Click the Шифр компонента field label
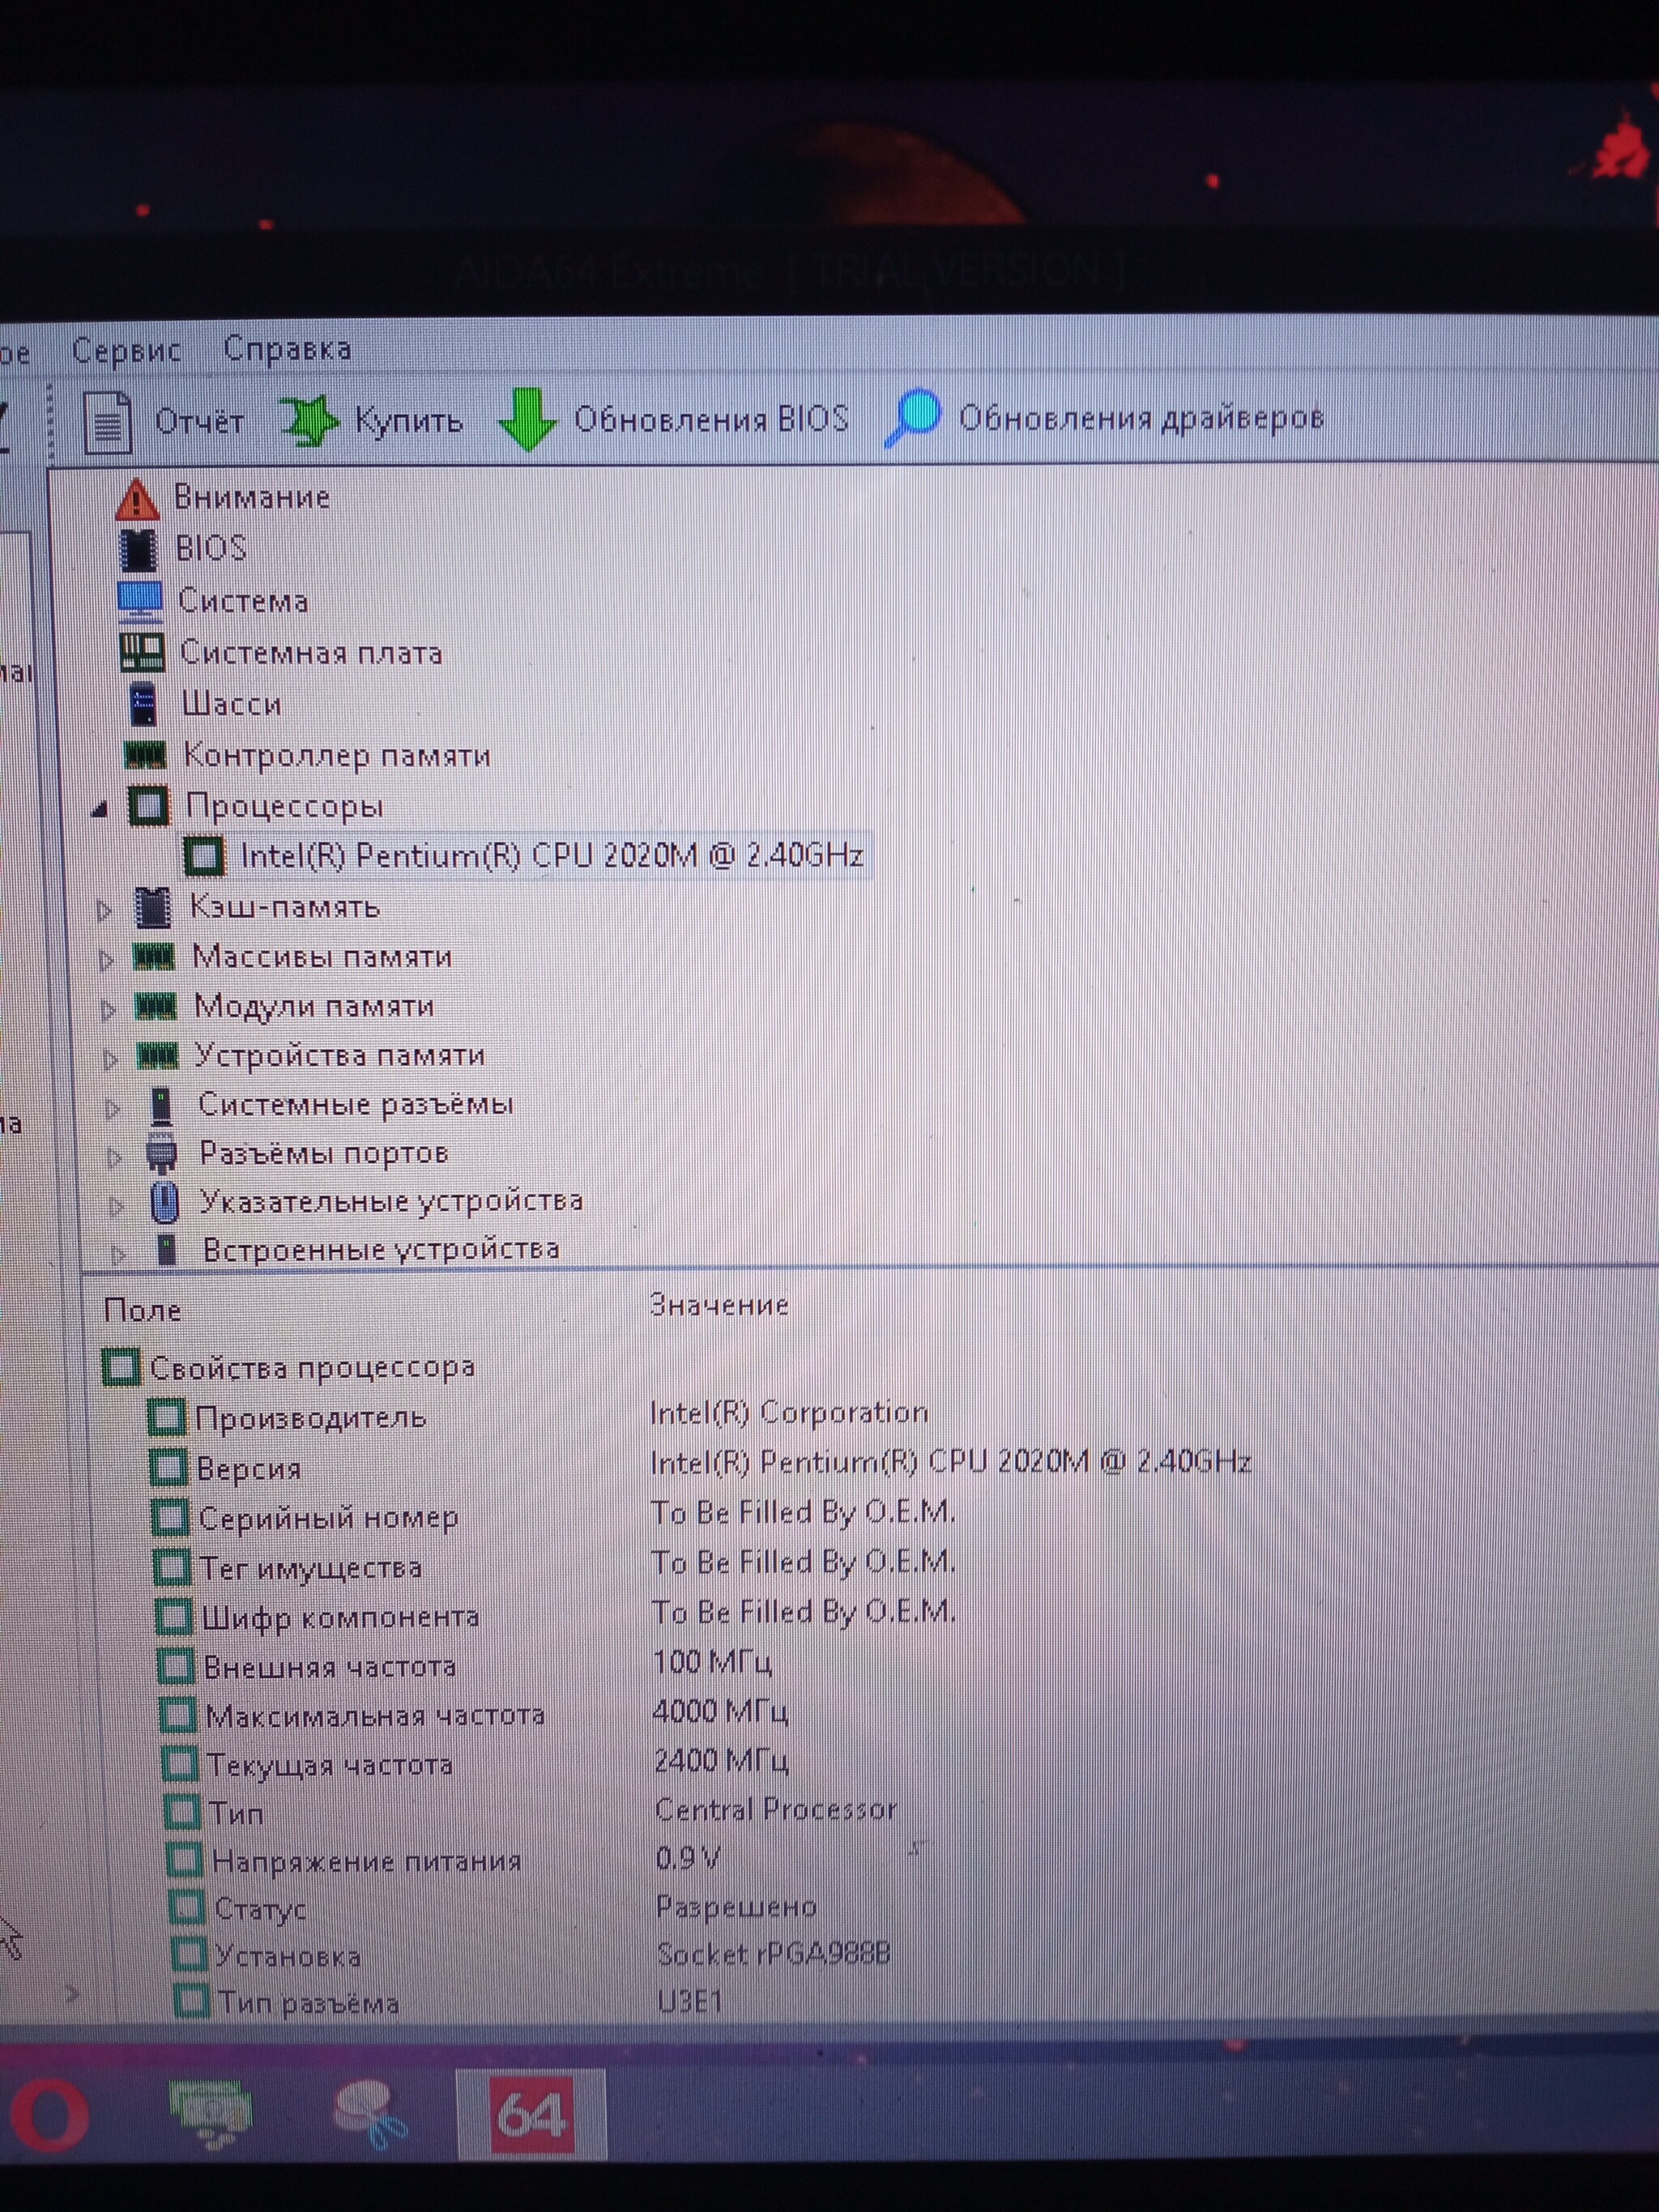 point(341,1617)
